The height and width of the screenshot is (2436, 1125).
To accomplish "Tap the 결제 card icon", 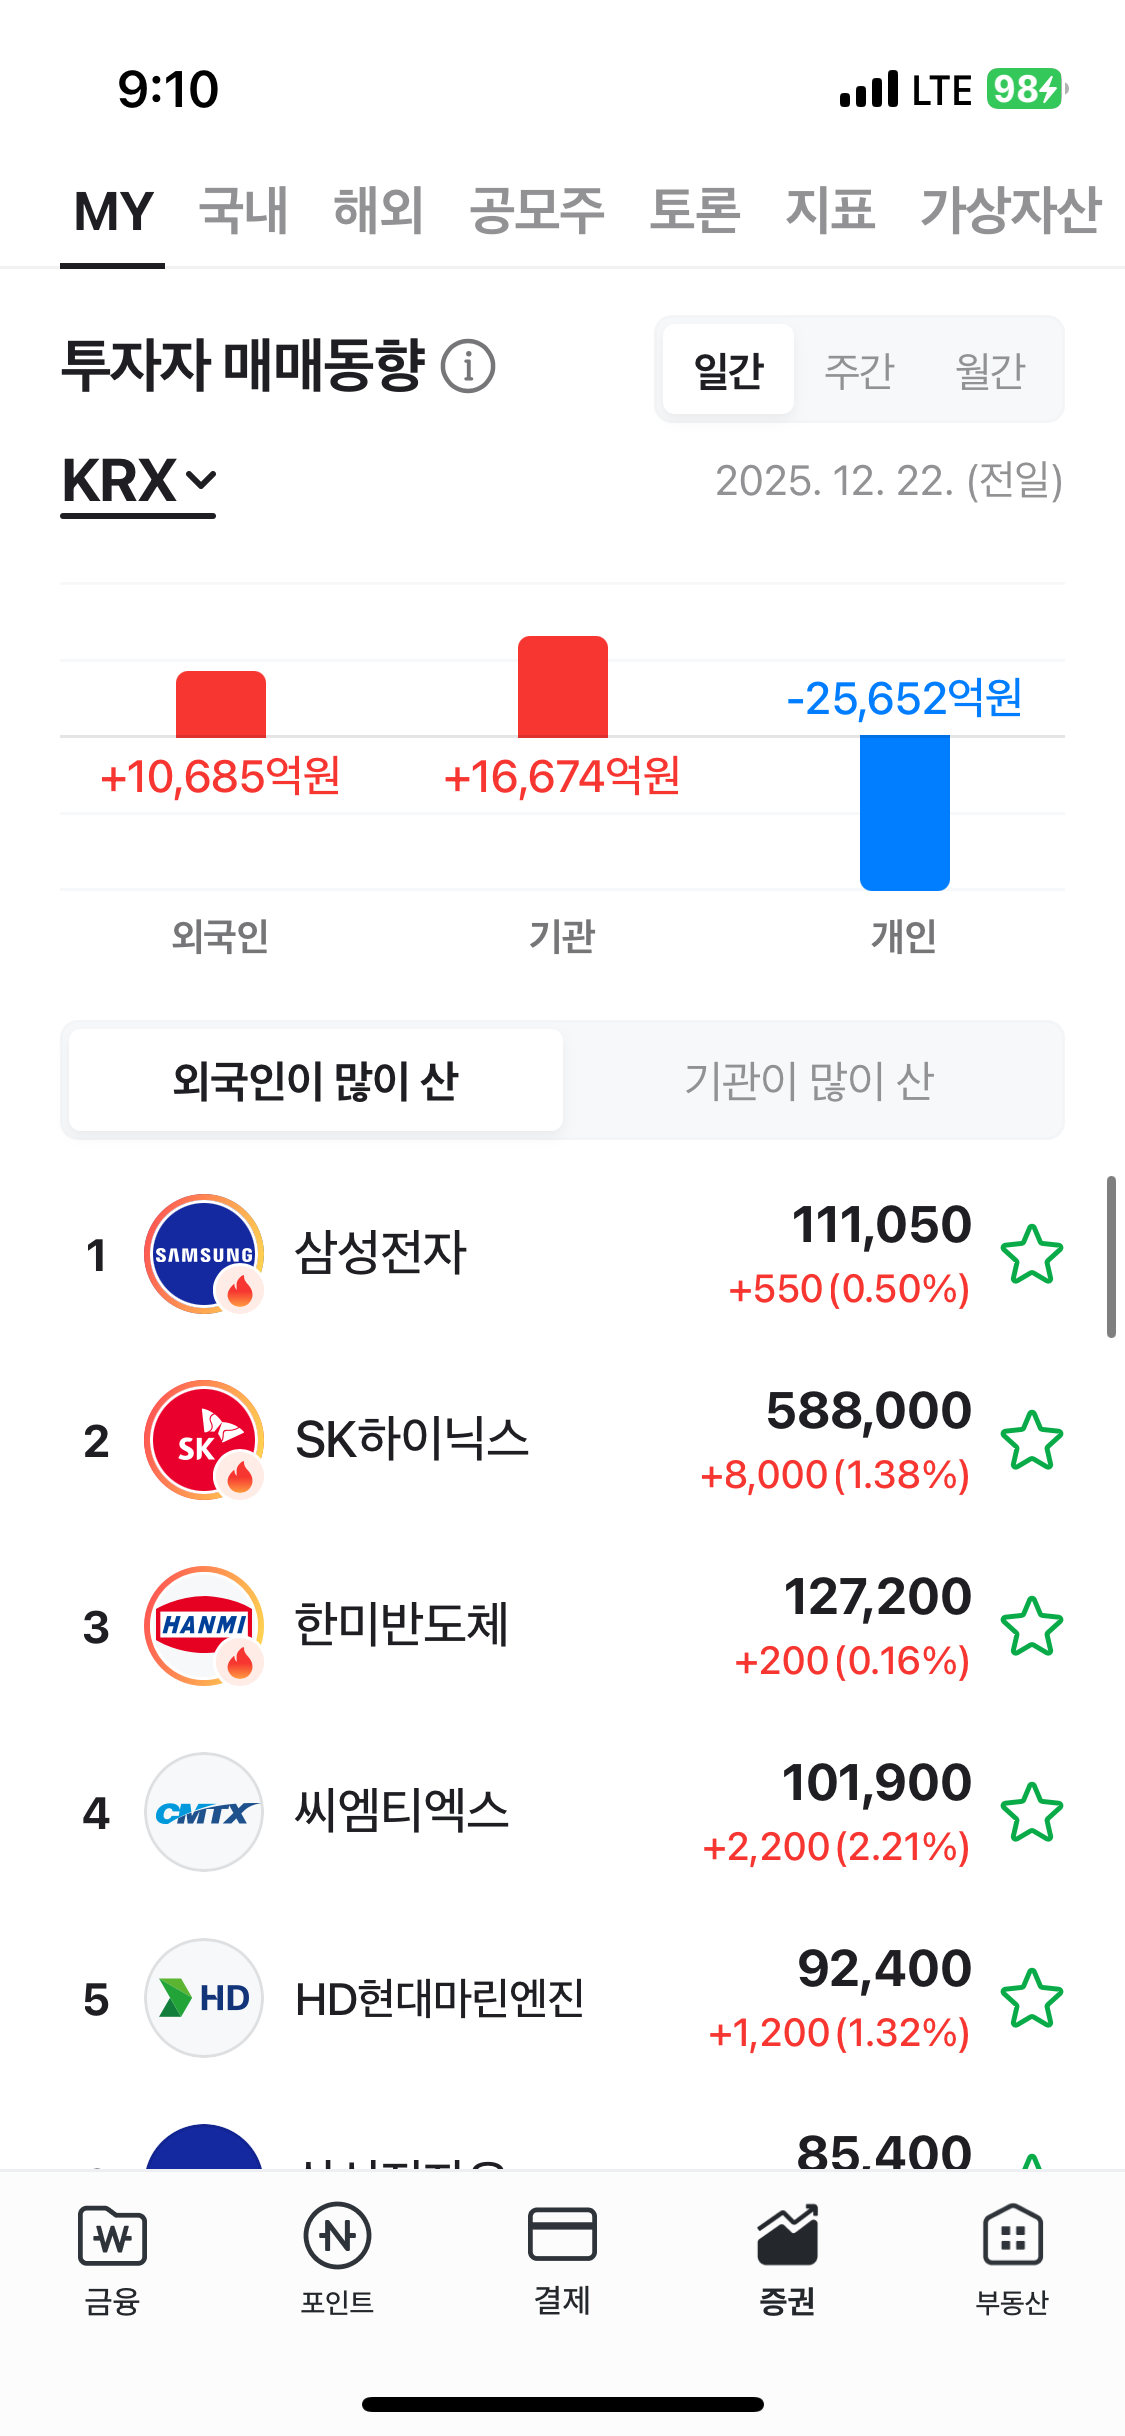I will pyautogui.click(x=562, y=2234).
